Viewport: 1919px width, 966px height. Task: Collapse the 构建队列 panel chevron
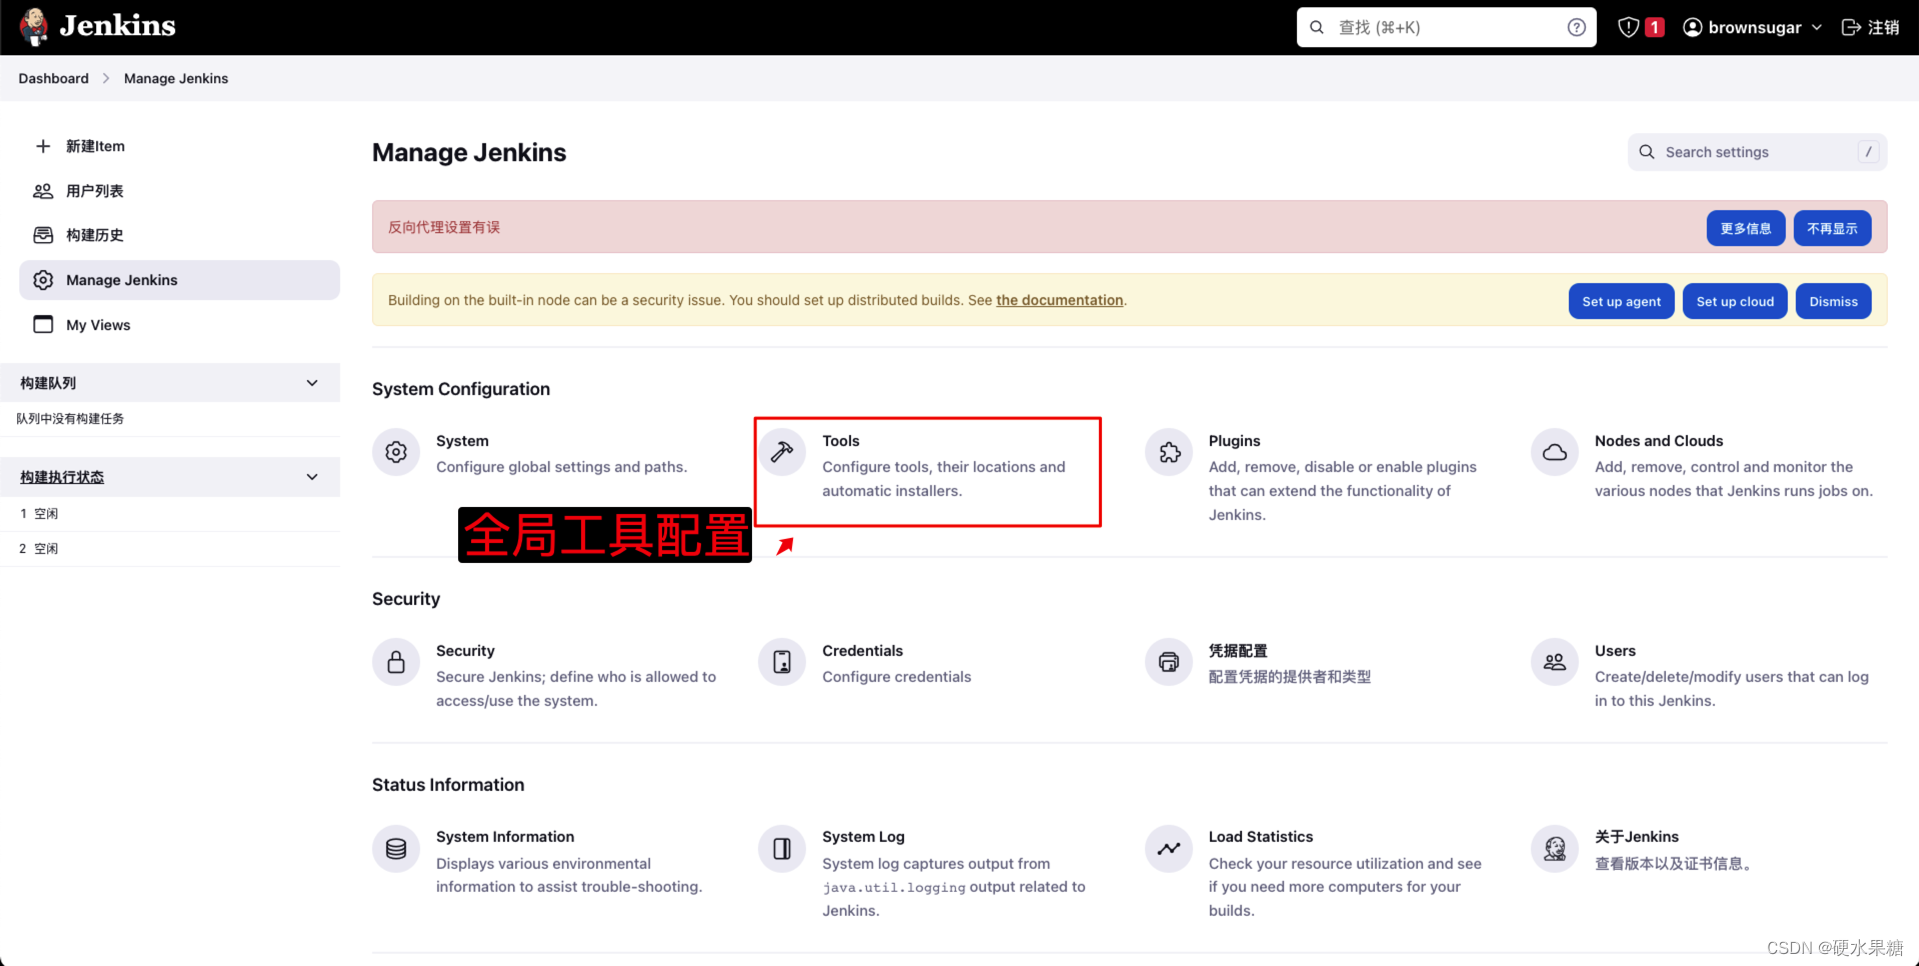pyautogui.click(x=312, y=383)
